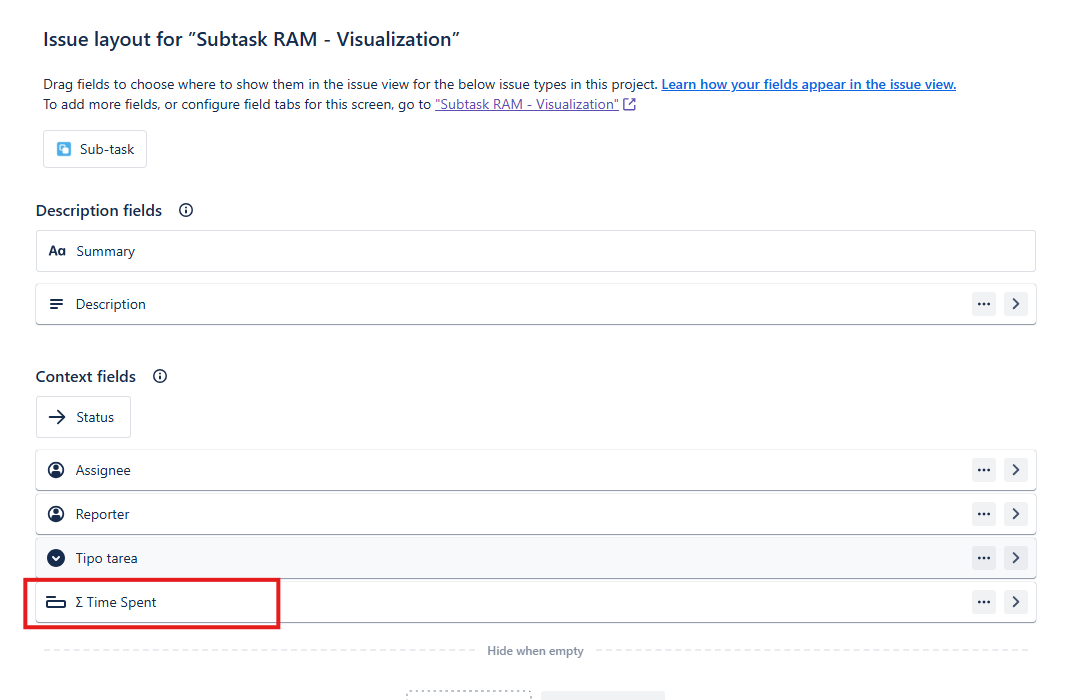Select the Σ Time Spent field row

point(536,602)
